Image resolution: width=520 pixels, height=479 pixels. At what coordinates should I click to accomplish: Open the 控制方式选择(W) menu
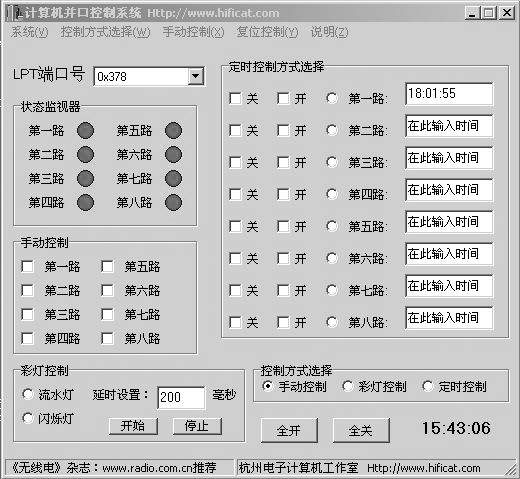click(x=105, y=32)
